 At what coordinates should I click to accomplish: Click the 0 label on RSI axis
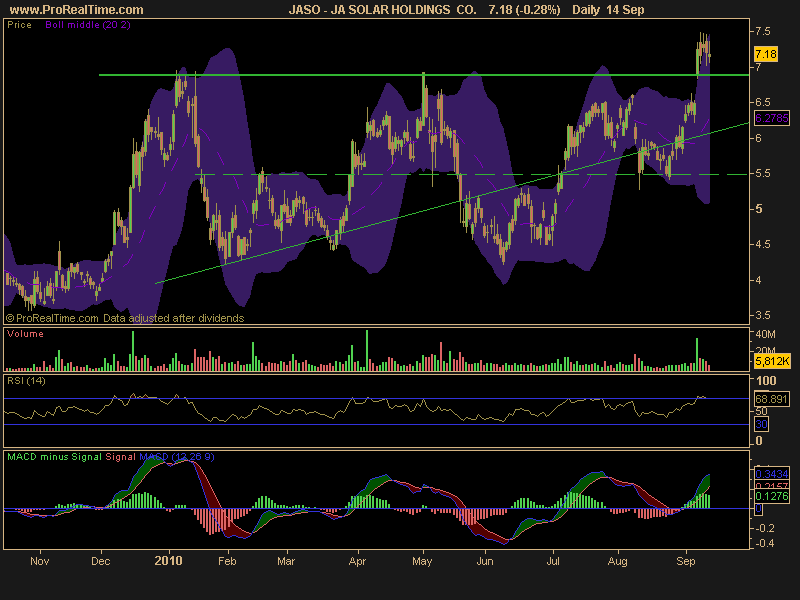click(759, 441)
